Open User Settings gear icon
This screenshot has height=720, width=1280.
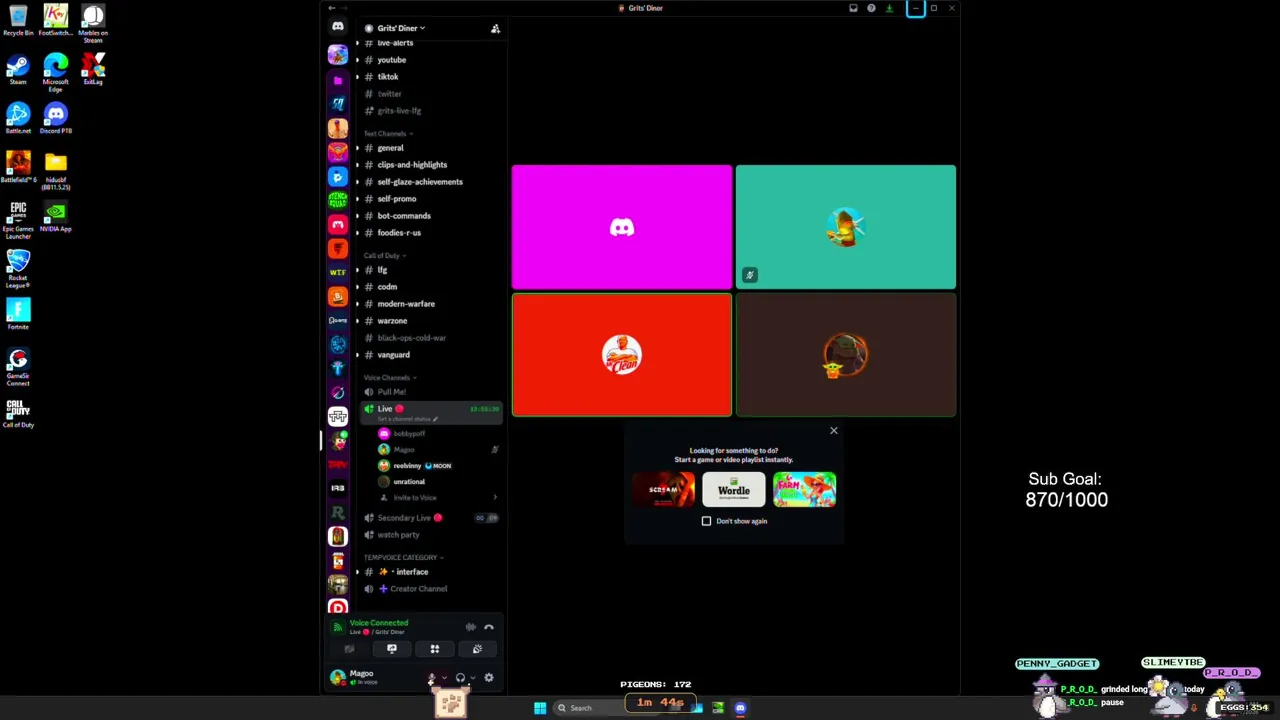(x=489, y=678)
